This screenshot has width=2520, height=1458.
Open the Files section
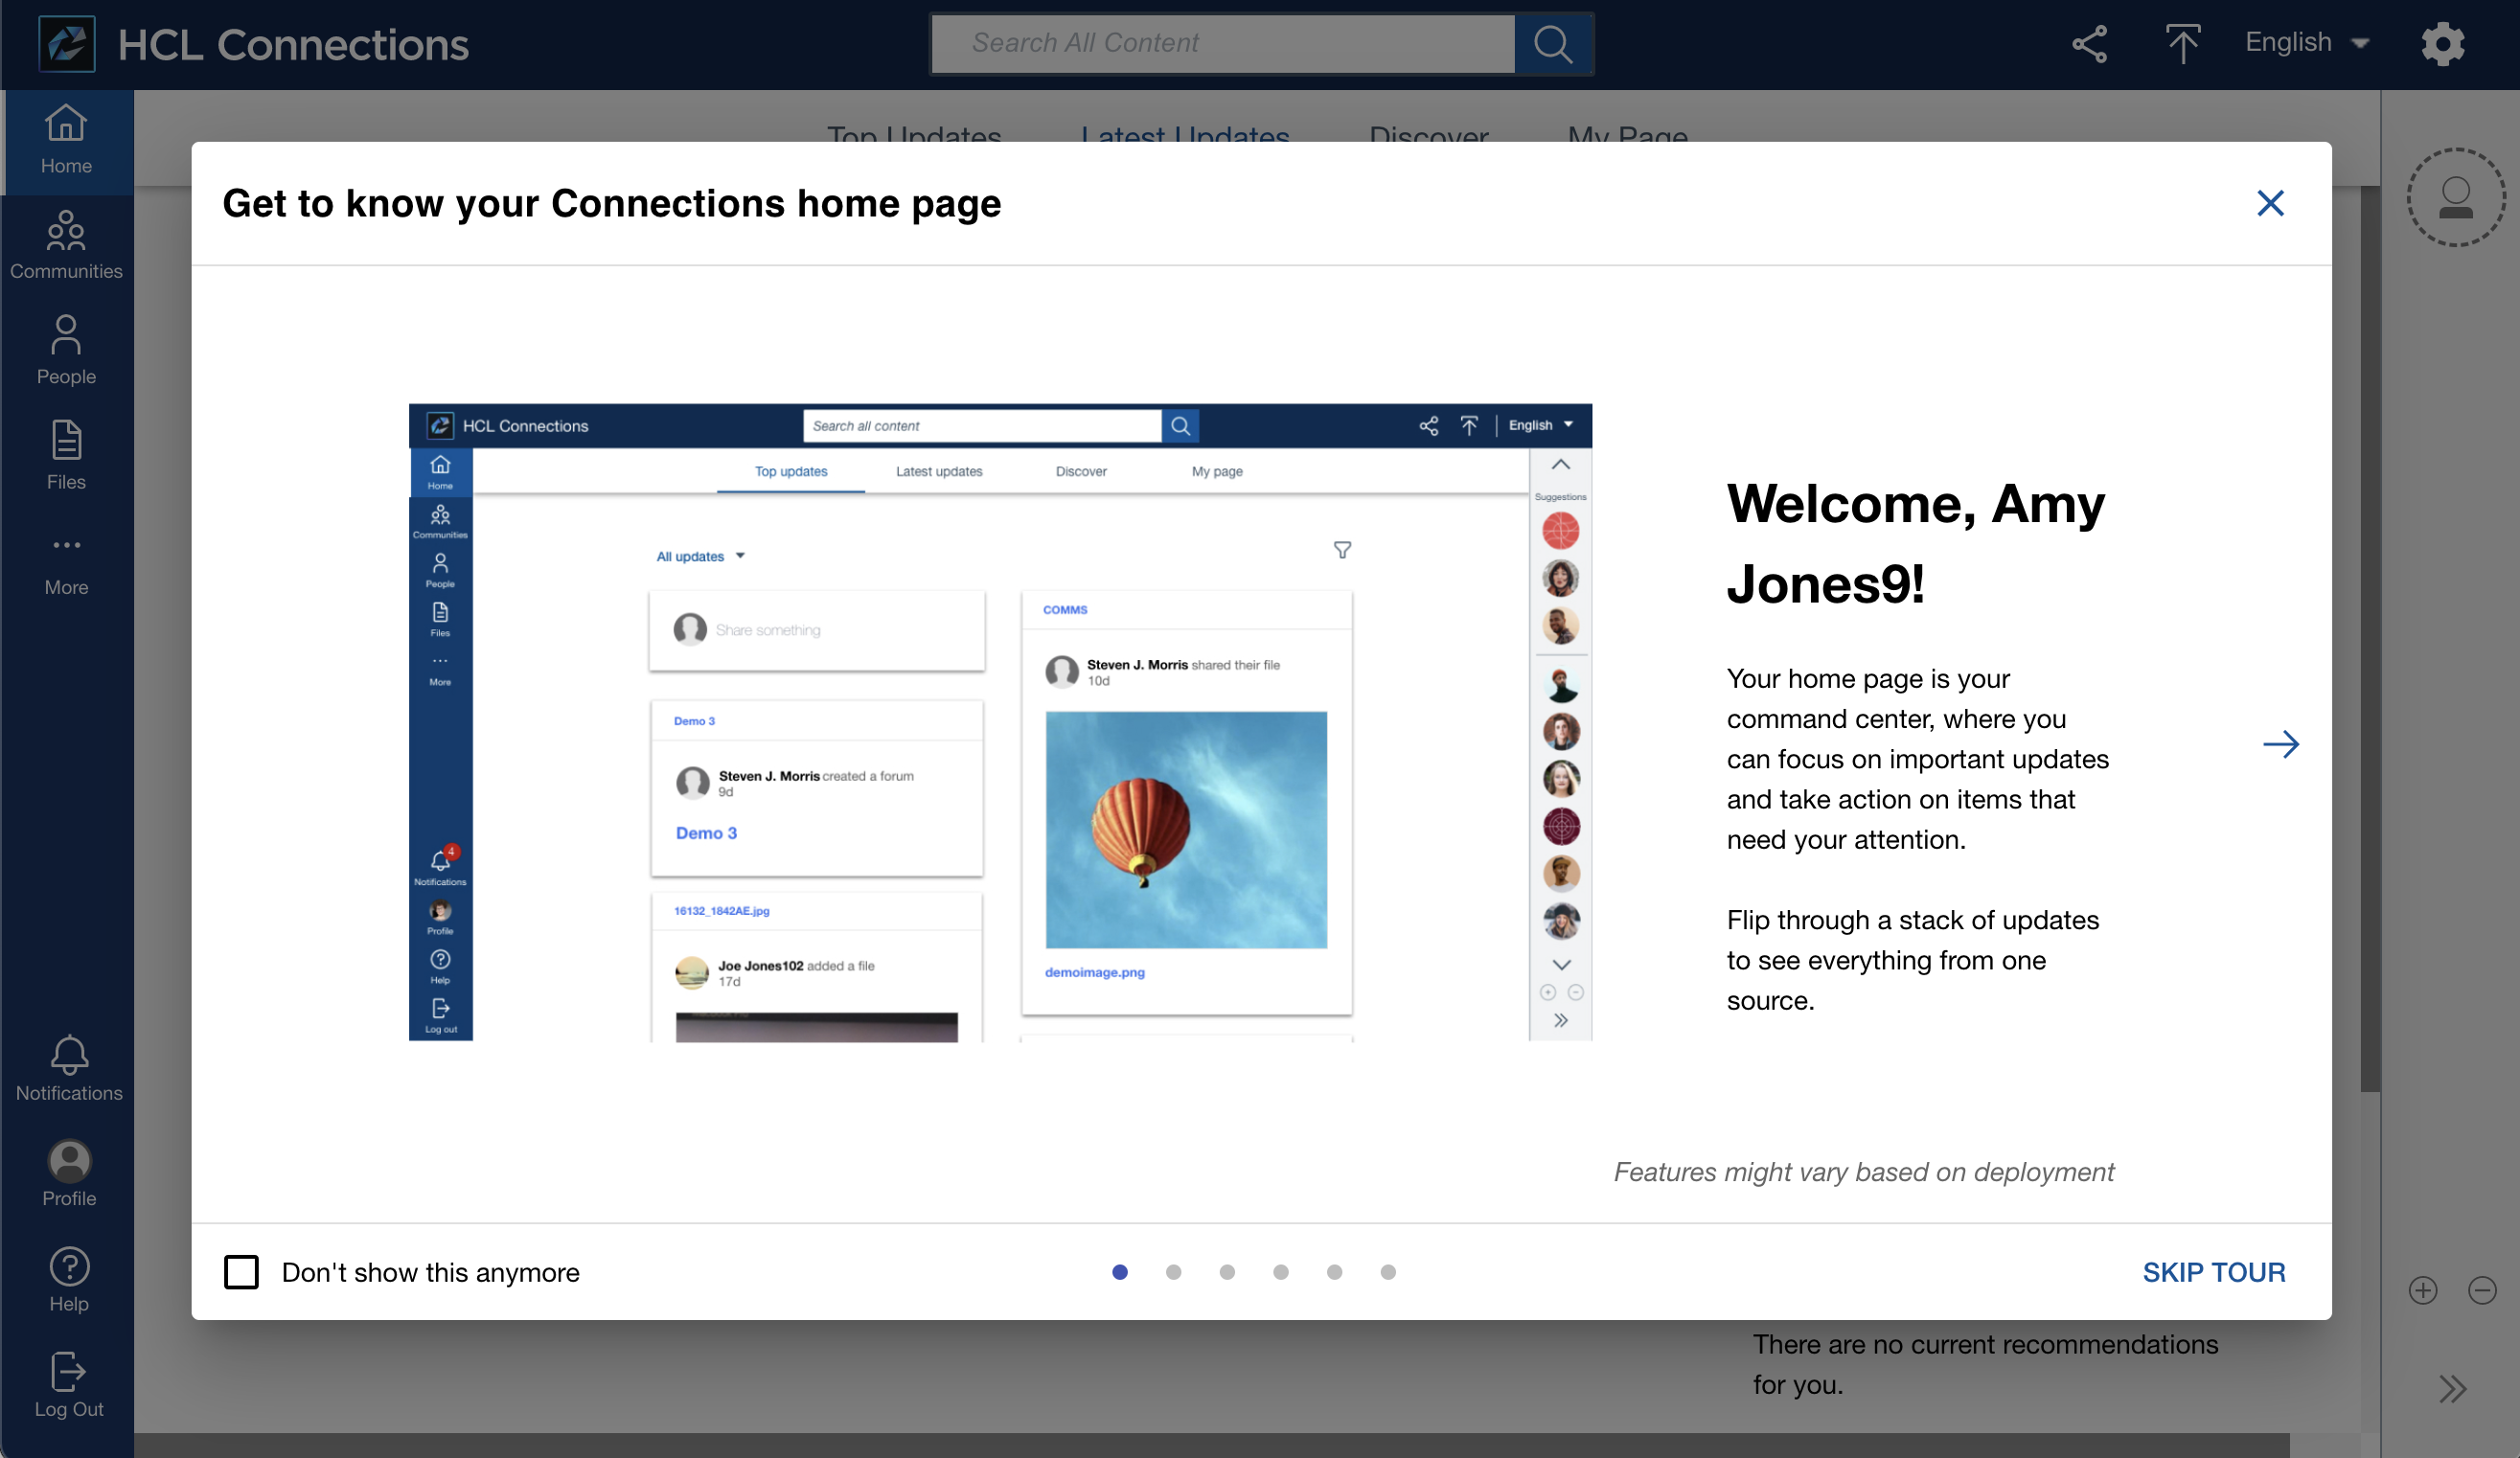[66, 455]
